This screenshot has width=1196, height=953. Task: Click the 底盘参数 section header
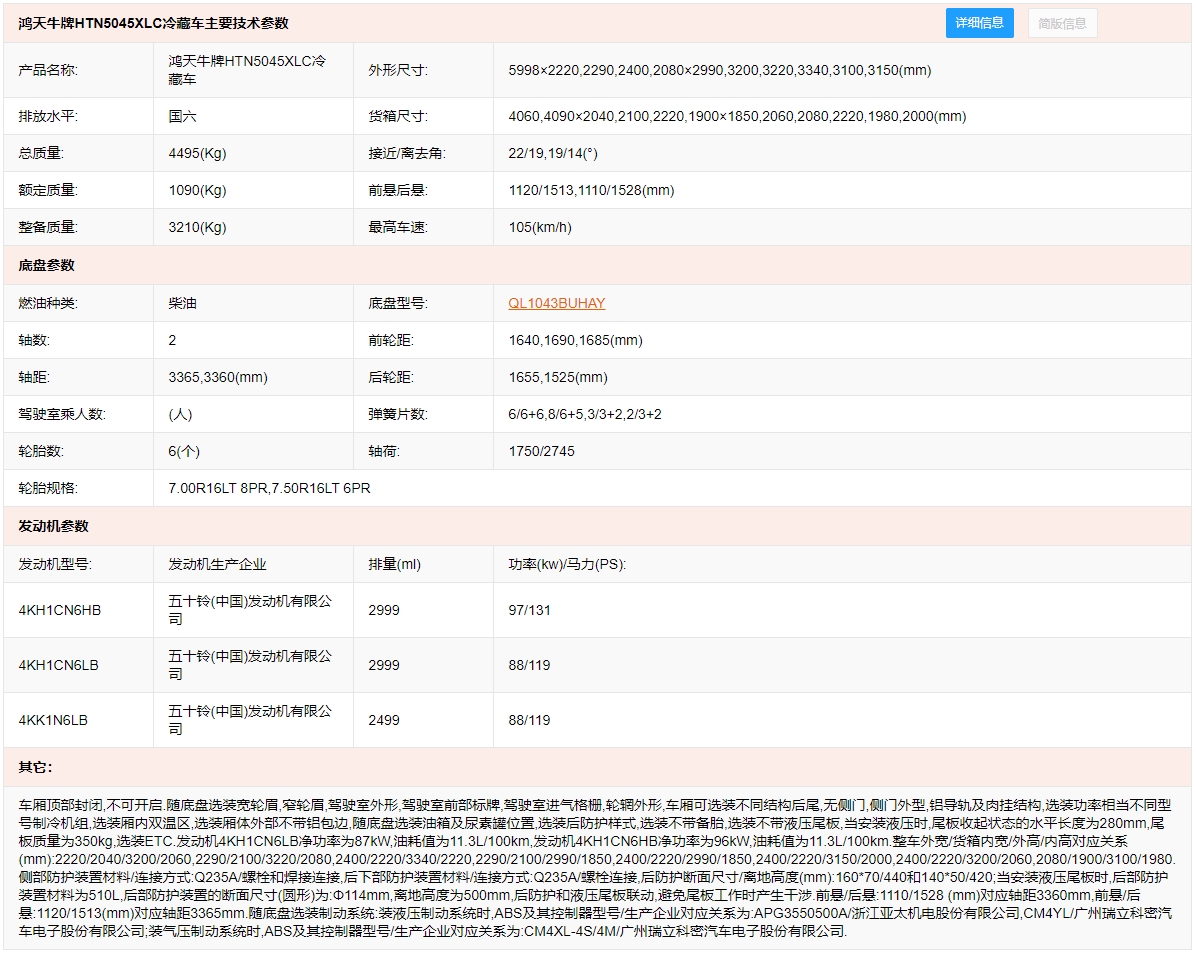[47, 265]
